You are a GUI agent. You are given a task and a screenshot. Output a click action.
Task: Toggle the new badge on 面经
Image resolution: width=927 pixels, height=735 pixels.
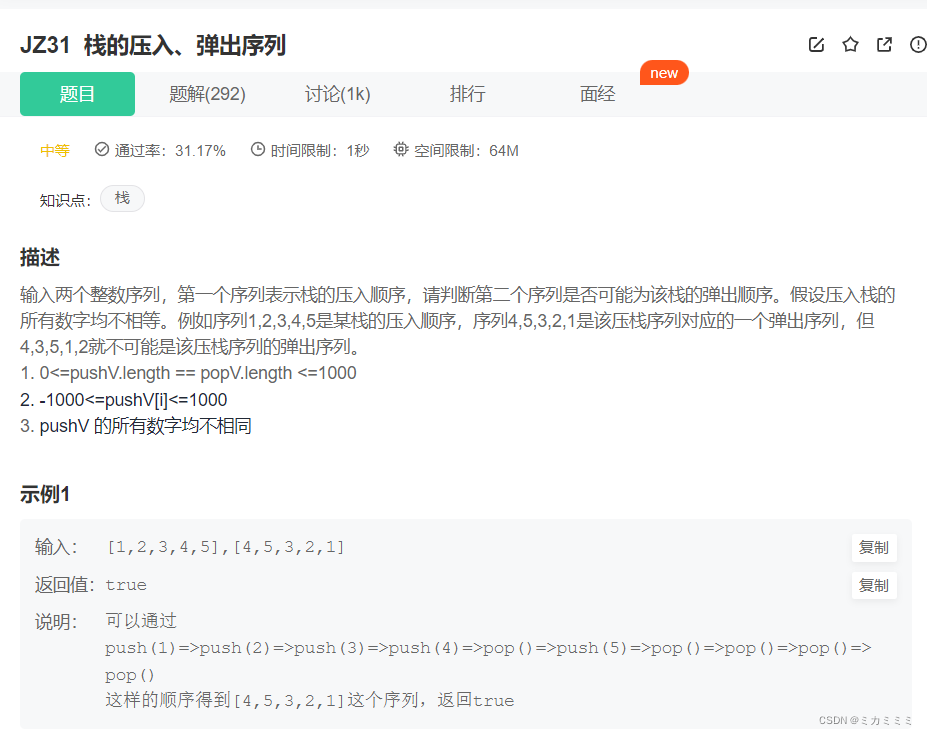(664, 72)
